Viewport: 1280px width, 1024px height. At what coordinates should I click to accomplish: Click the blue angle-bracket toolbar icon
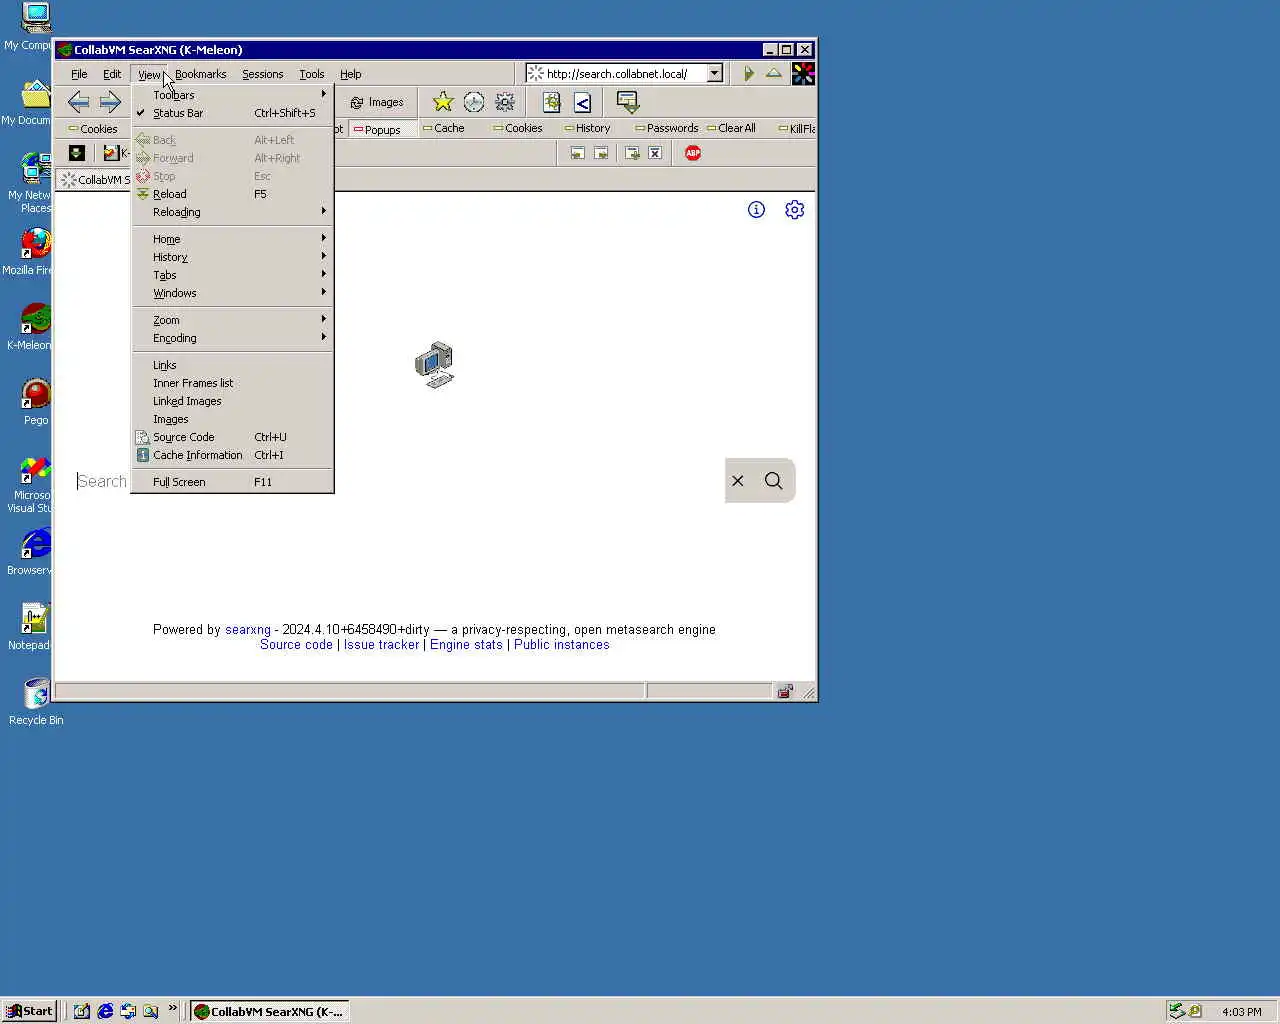[583, 102]
